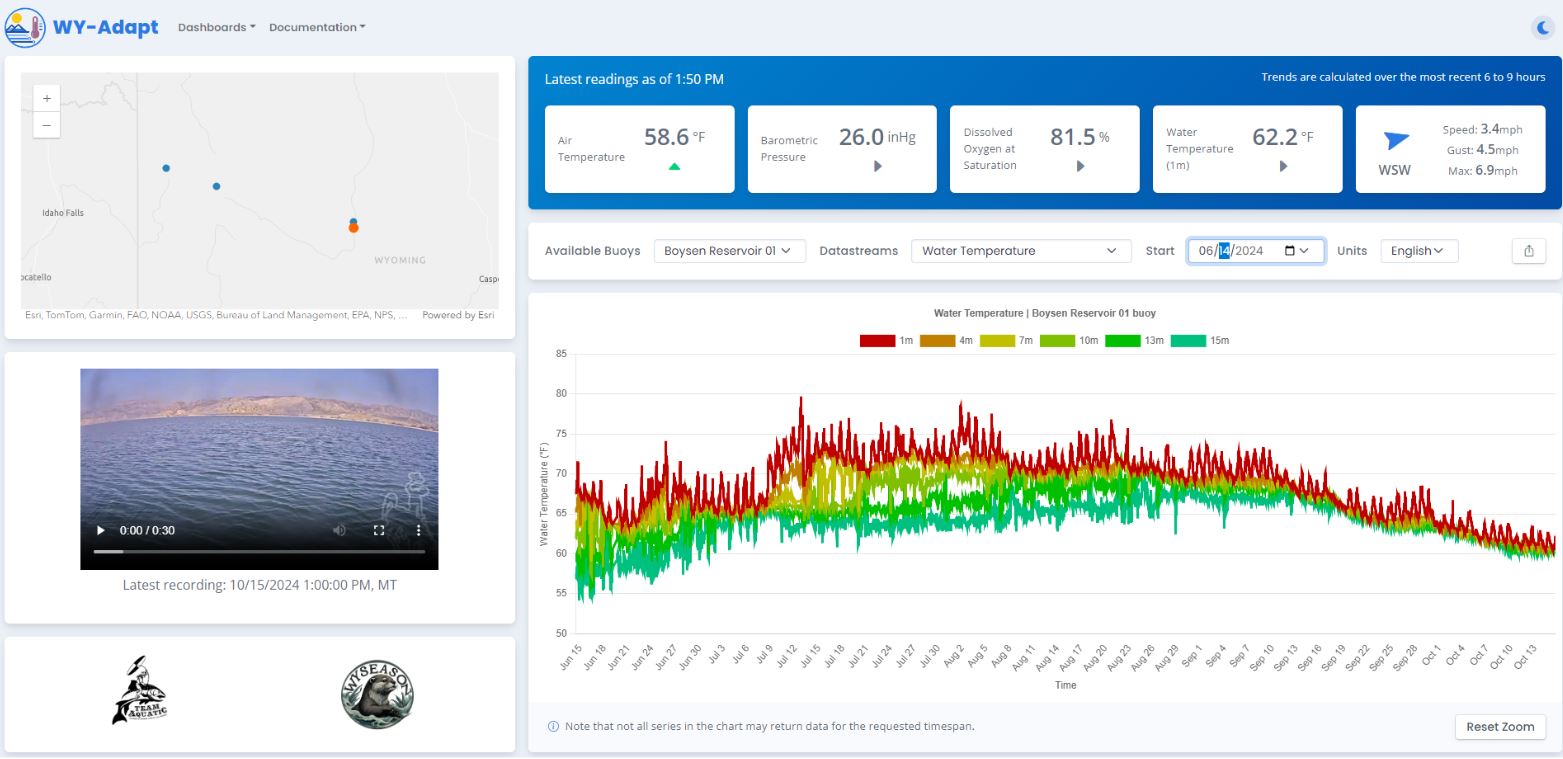1563x759 pixels.
Task: Expand the date field chevron
Action: point(1304,251)
